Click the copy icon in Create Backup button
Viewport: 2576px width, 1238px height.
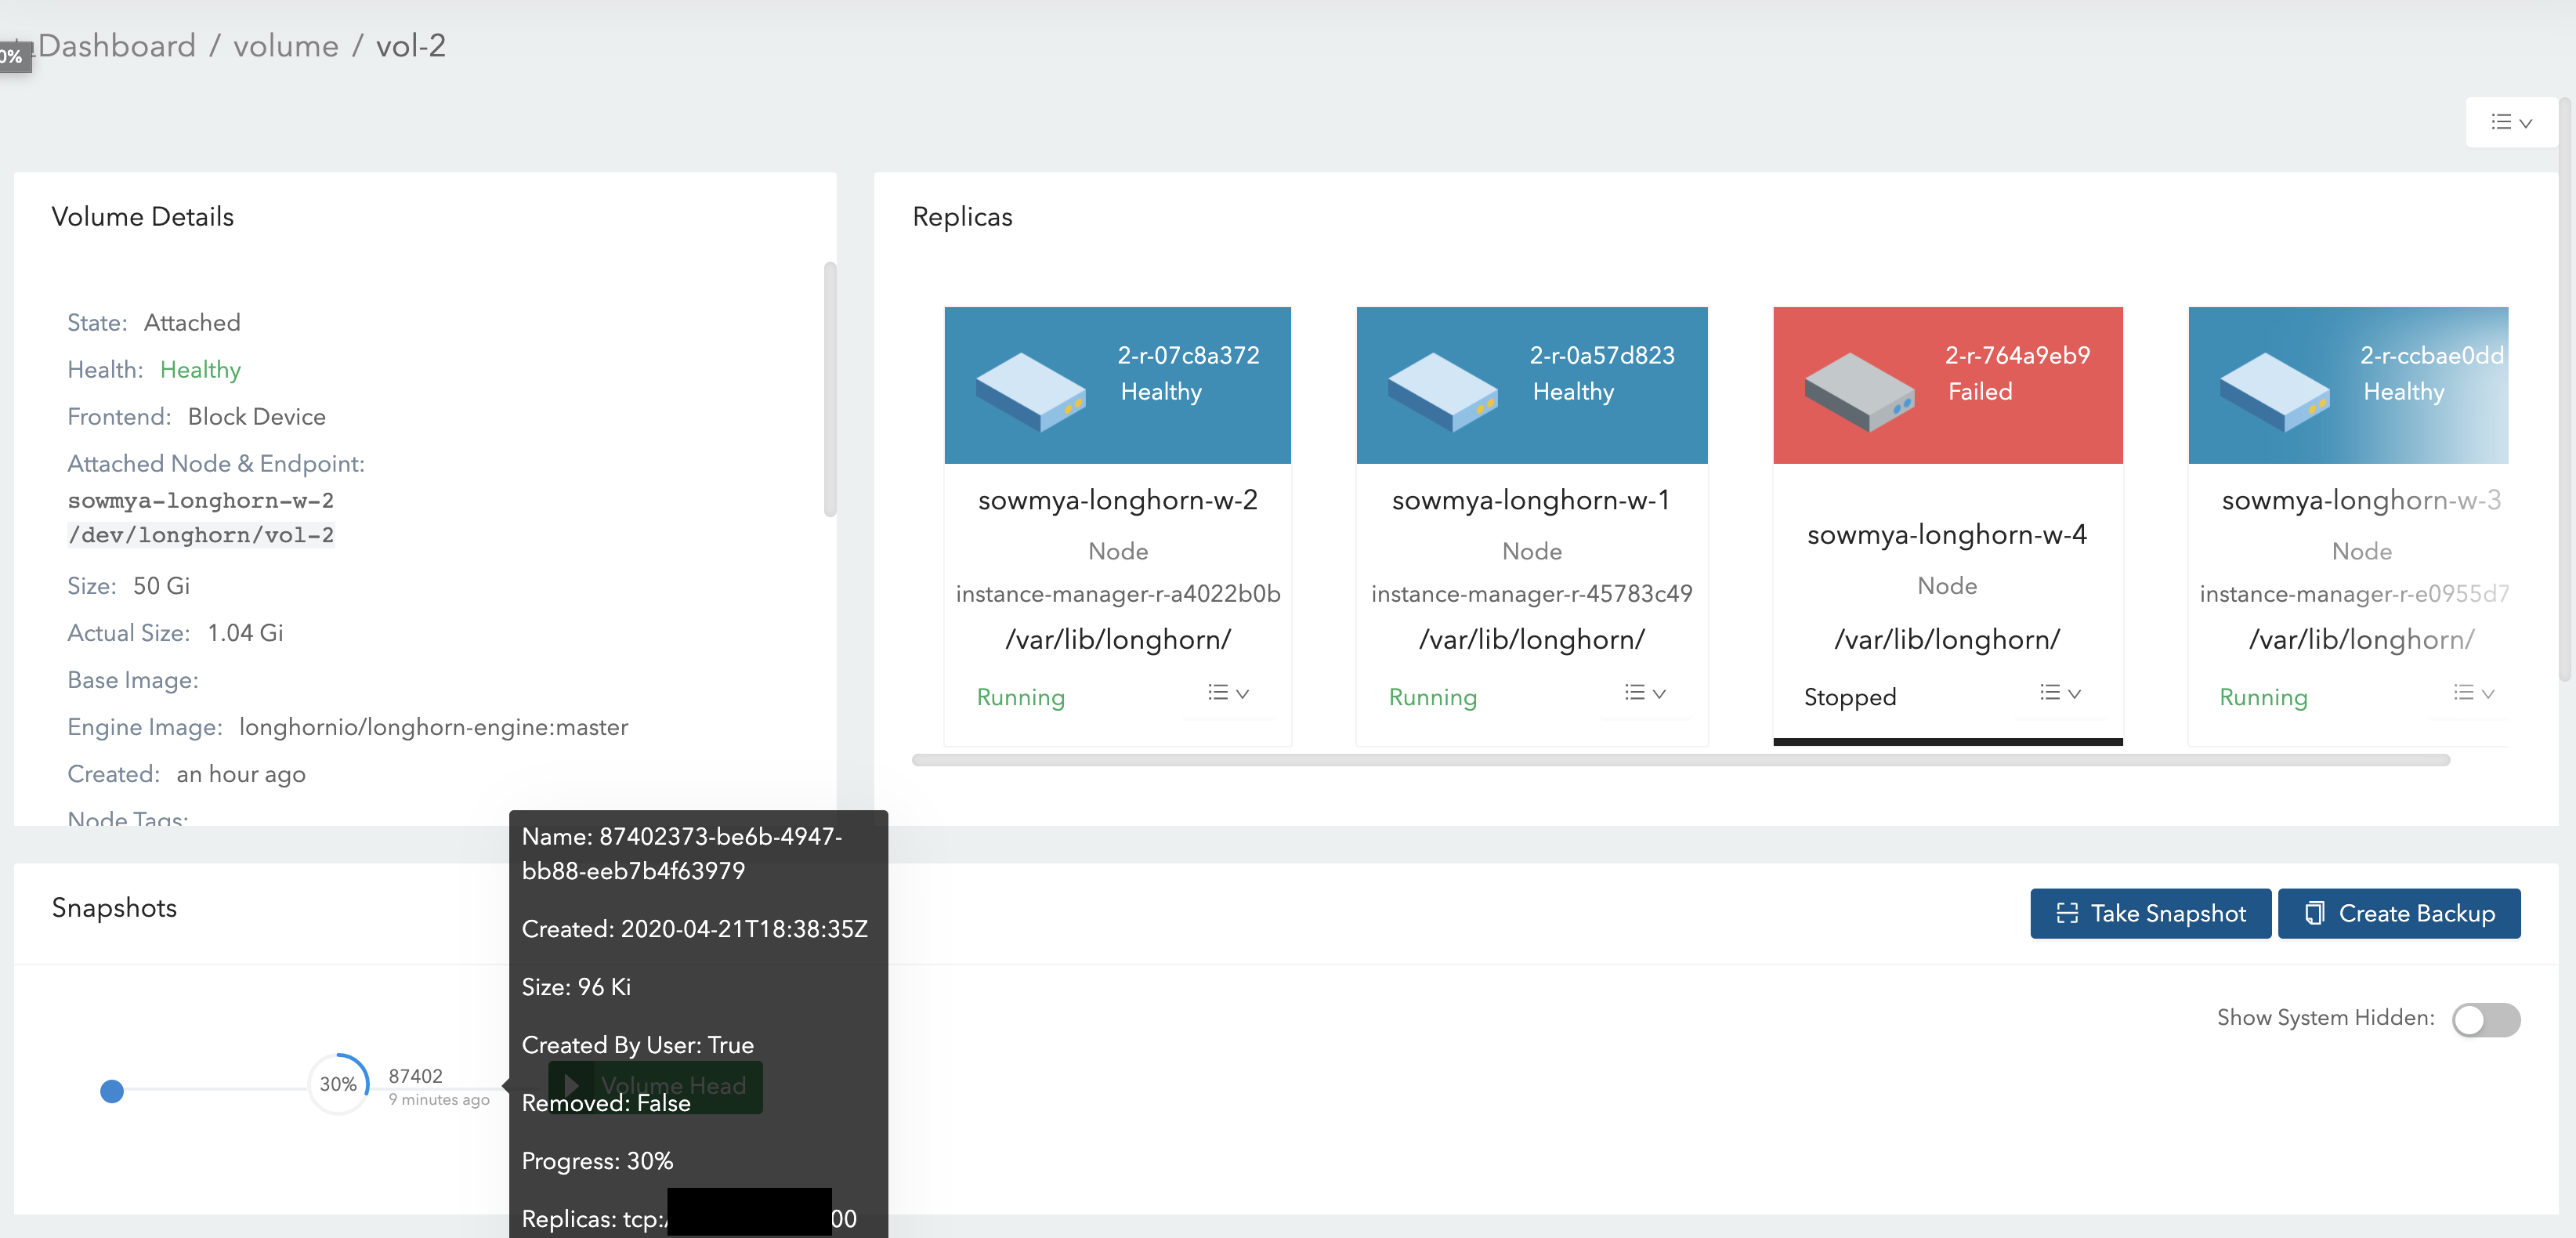pyautogui.click(x=2314, y=913)
